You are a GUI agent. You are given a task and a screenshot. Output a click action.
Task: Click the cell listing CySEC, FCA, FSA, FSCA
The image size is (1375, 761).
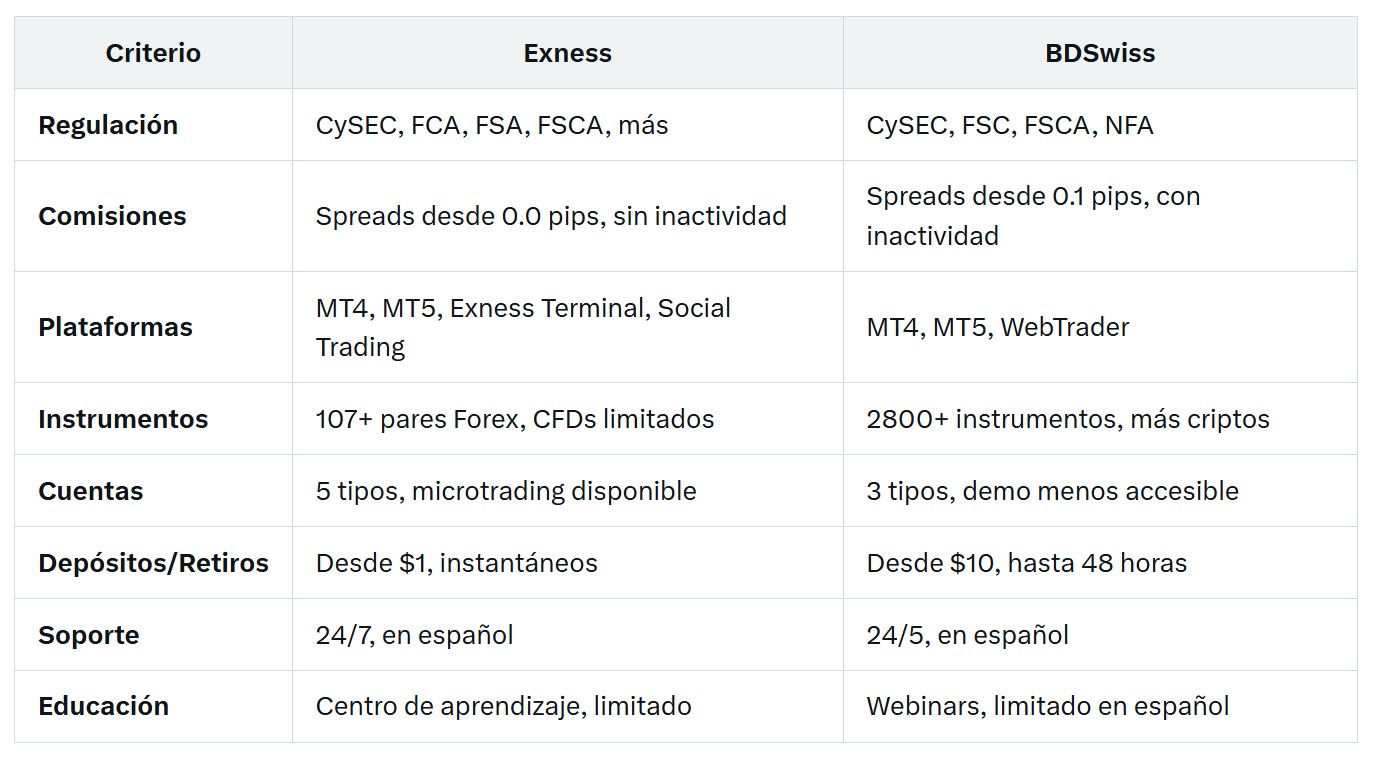[x=568, y=125]
